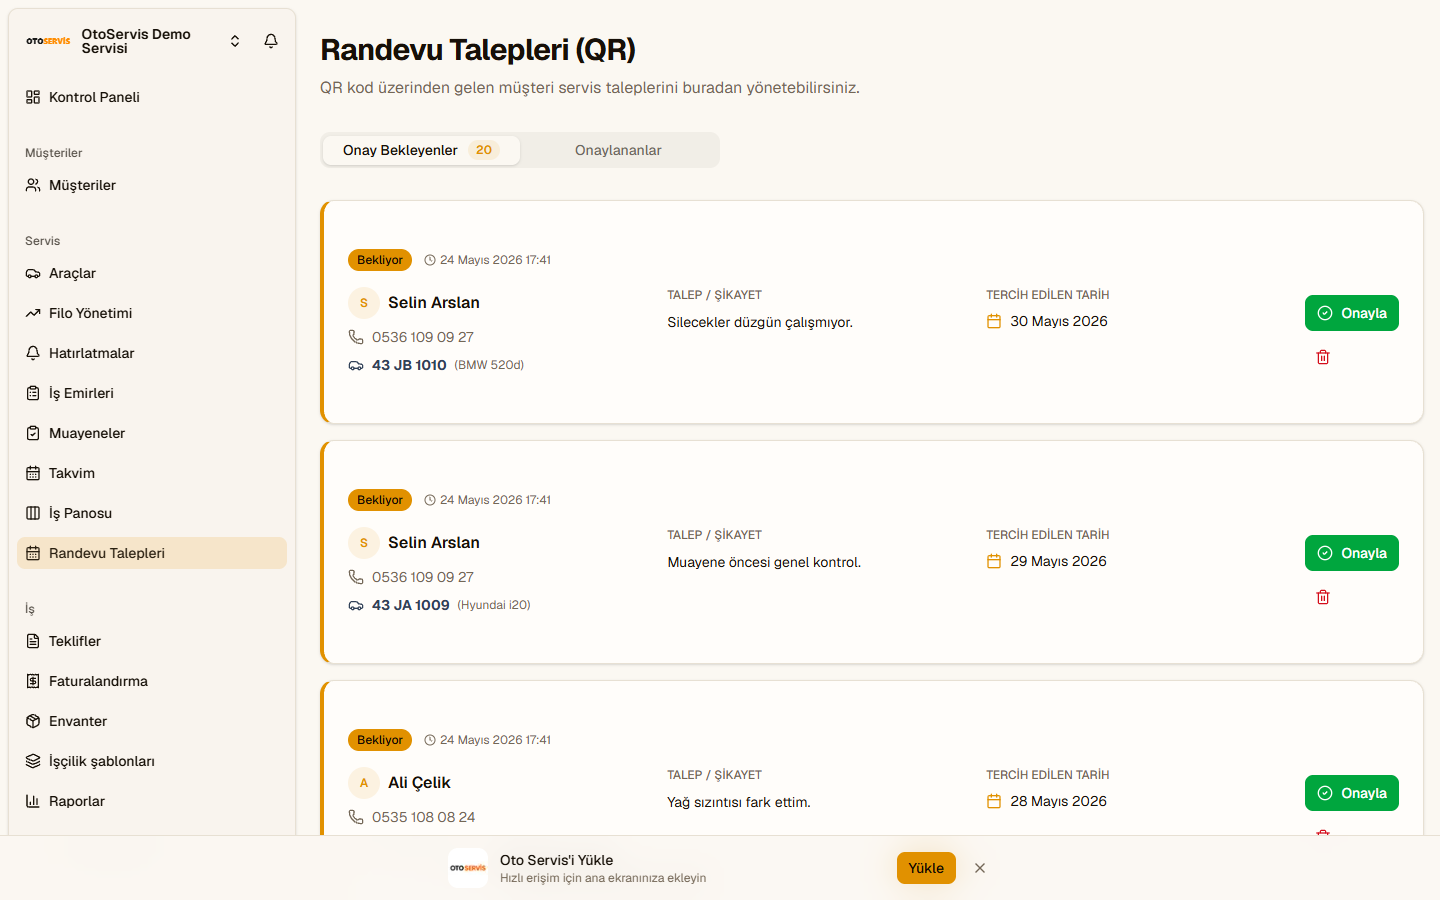Switch to Onay Bekleyenler tab
The width and height of the screenshot is (1440, 900).
[421, 150]
